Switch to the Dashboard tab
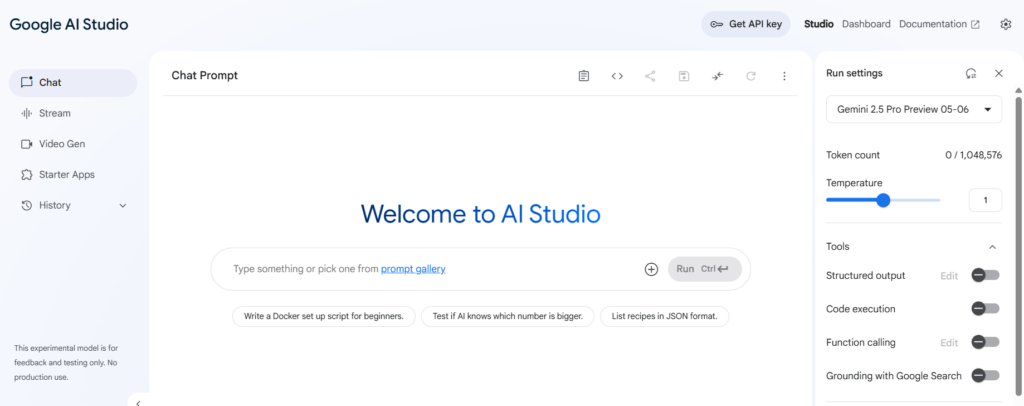 (866, 24)
